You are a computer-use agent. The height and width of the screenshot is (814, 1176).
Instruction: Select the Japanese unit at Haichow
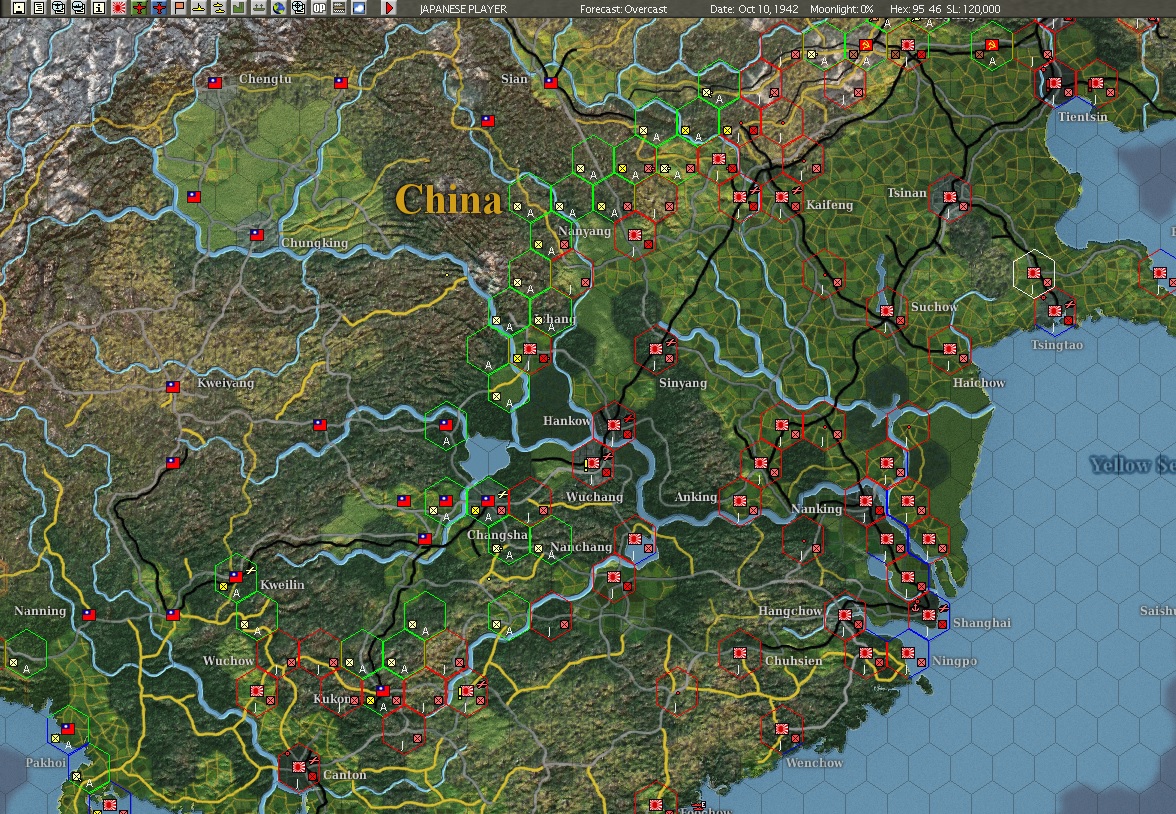click(x=950, y=349)
